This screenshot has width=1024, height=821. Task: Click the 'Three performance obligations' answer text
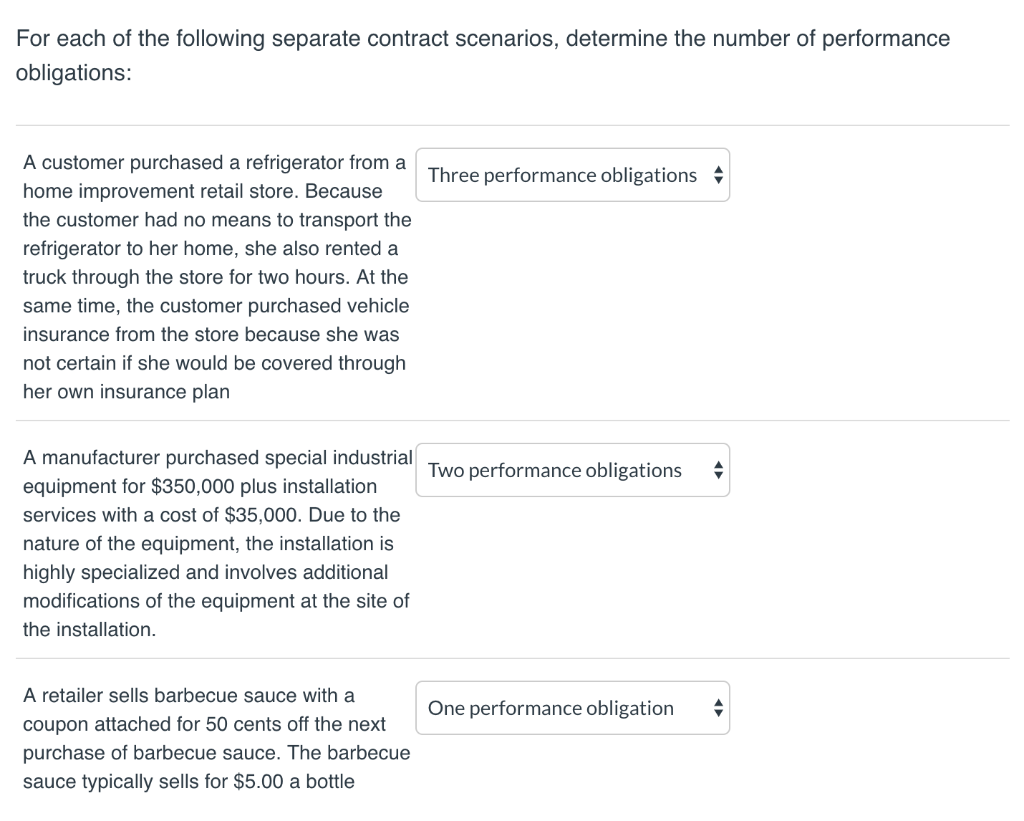pos(560,175)
